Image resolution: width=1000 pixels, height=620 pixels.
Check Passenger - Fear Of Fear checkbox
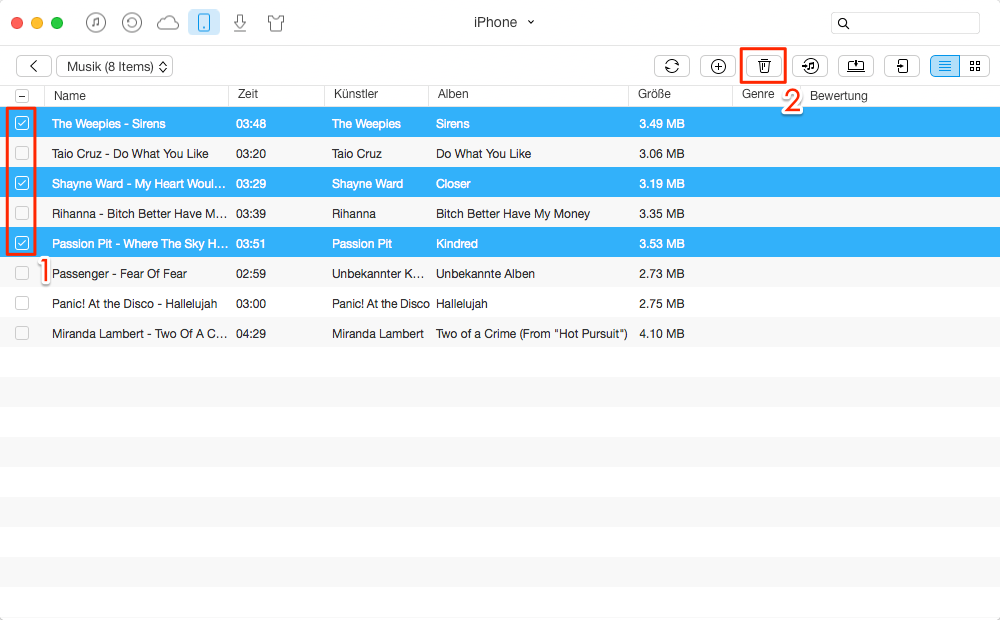point(22,273)
